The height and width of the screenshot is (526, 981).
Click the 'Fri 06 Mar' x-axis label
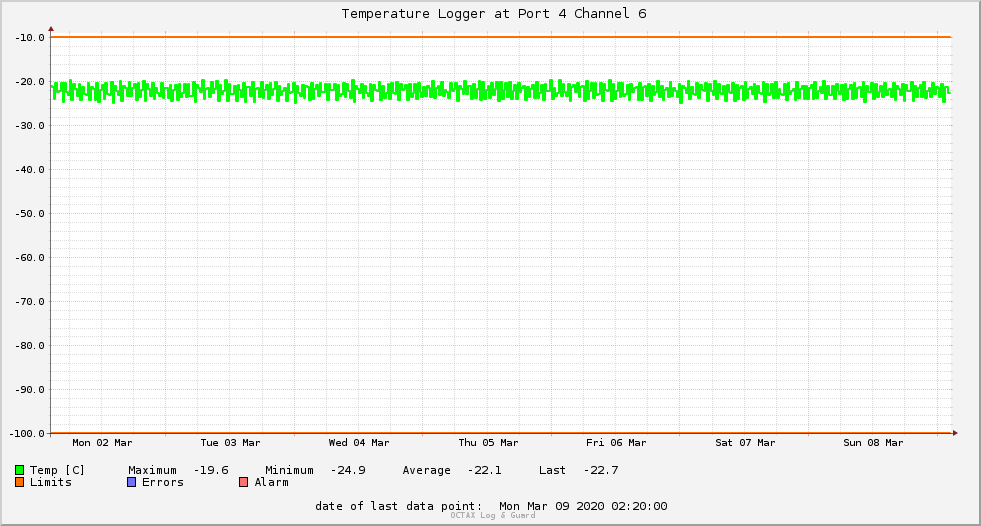[616, 443]
